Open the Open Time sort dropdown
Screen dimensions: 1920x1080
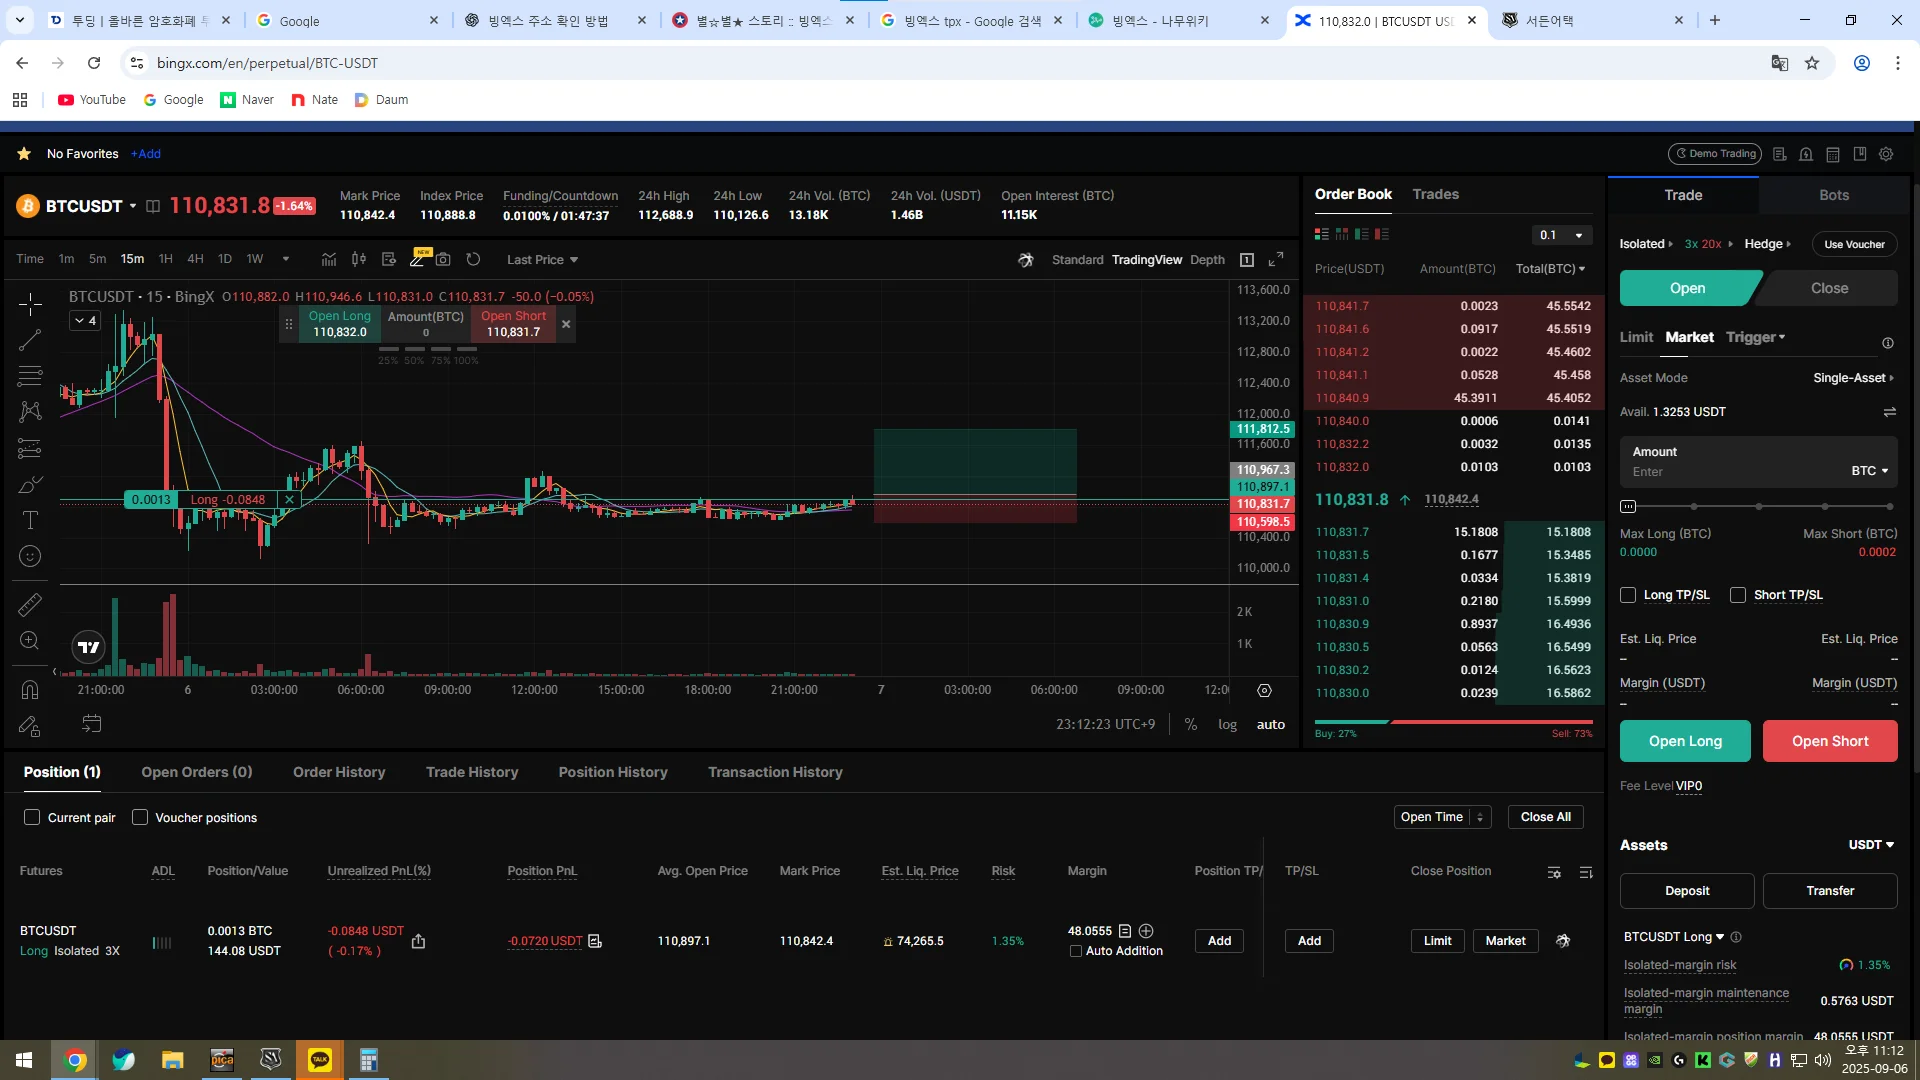pyautogui.click(x=1442, y=817)
